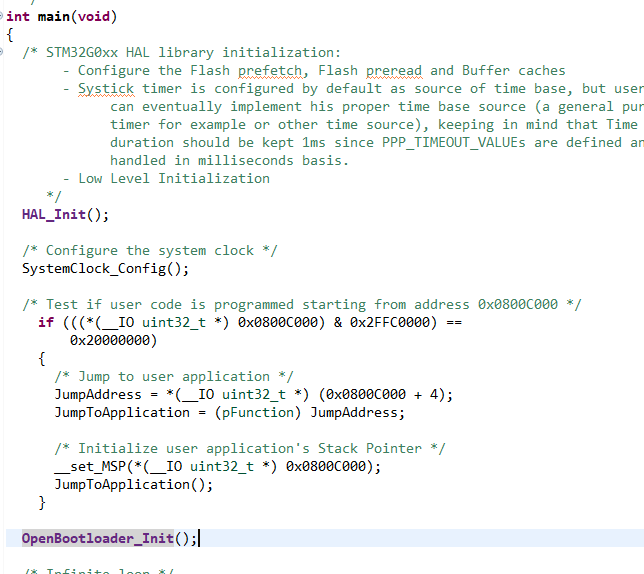Click PPP_TIMEOUT_VALUEs in the comment
Screen dimensions: 644x574
(454, 142)
